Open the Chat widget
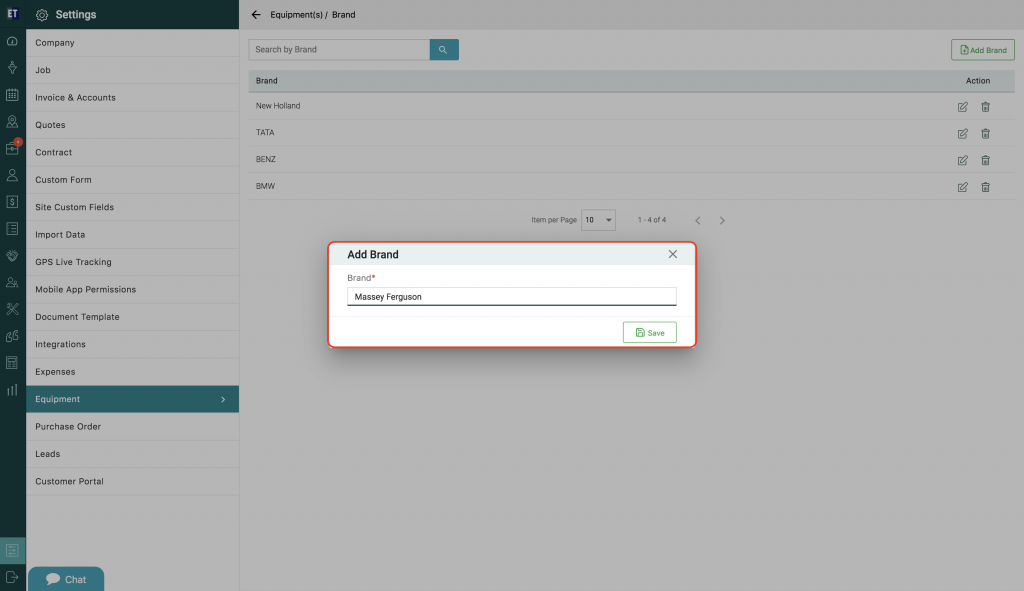 (x=66, y=579)
